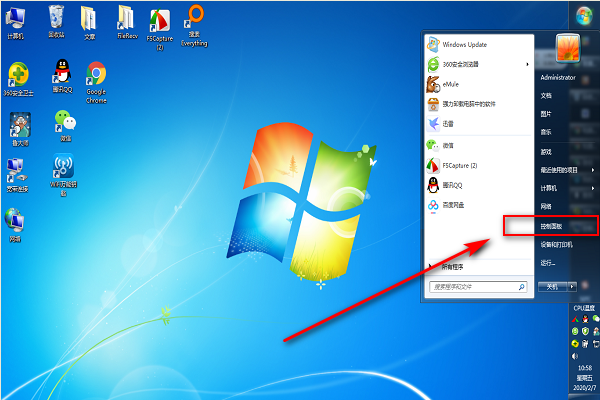Open the 鲁大师 desktop shortcut

(20, 129)
